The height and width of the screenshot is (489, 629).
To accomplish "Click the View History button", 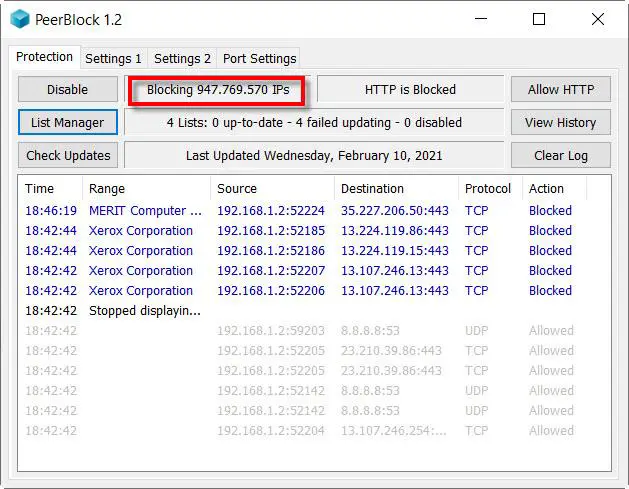I will [560, 122].
